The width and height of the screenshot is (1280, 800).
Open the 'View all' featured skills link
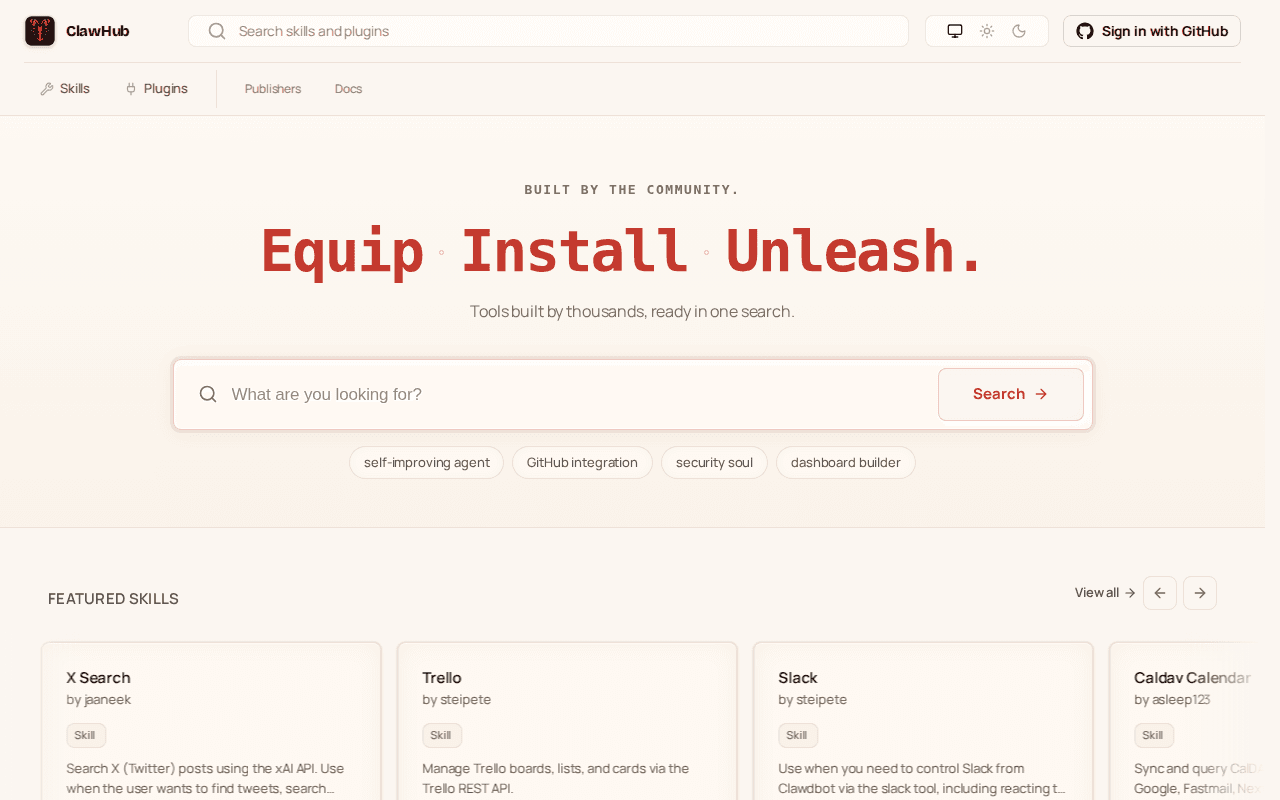tap(1105, 593)
